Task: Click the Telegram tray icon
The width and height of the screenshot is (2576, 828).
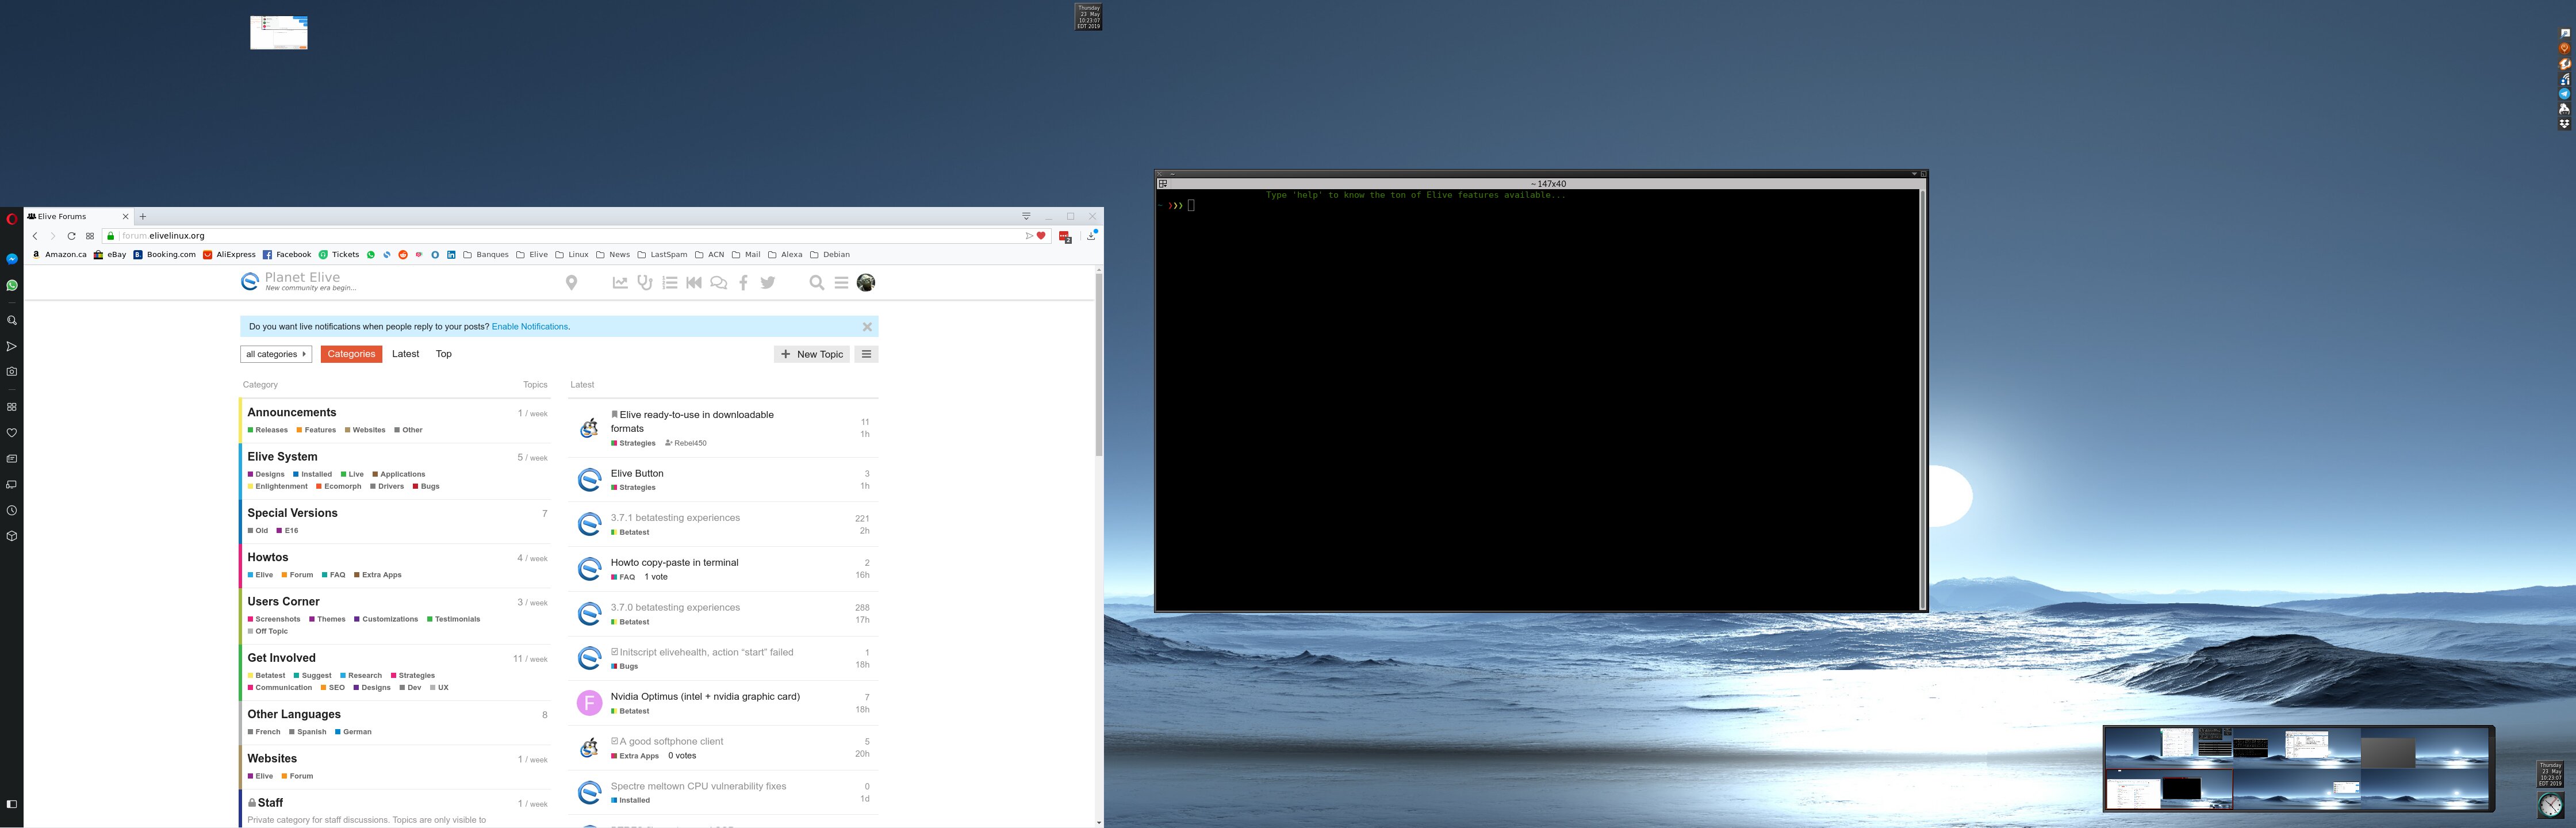Action: (2564, 94)
